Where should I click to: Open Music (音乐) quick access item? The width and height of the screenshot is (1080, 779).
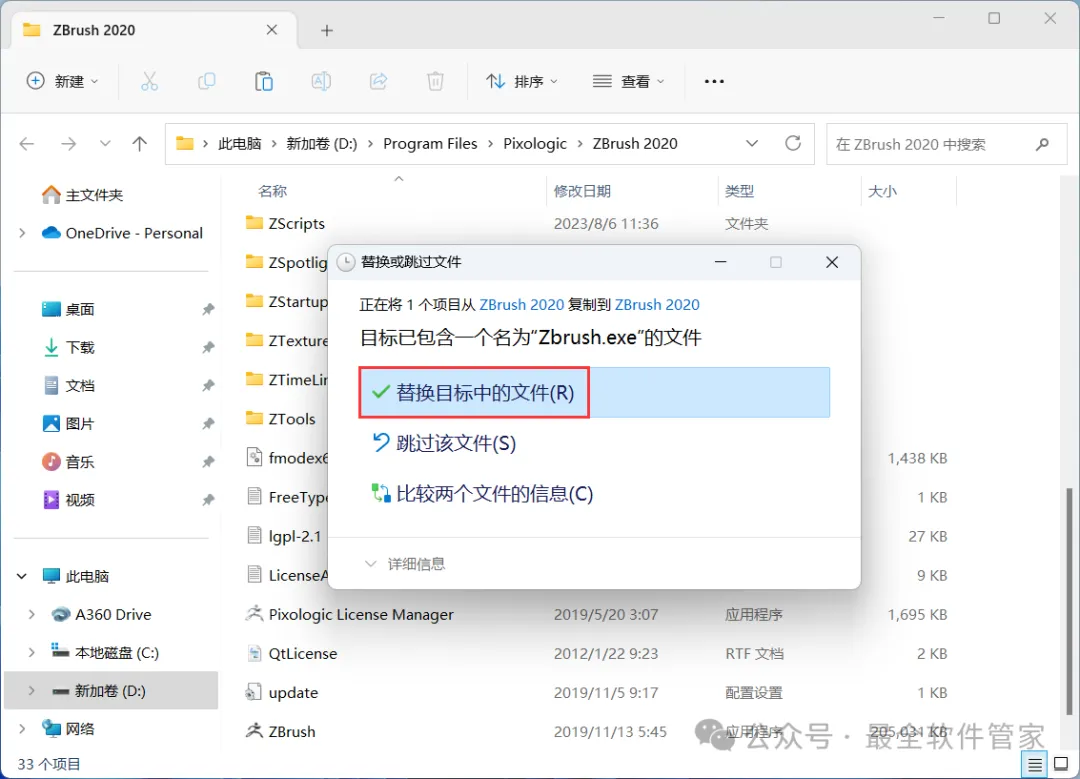[69, 461]
